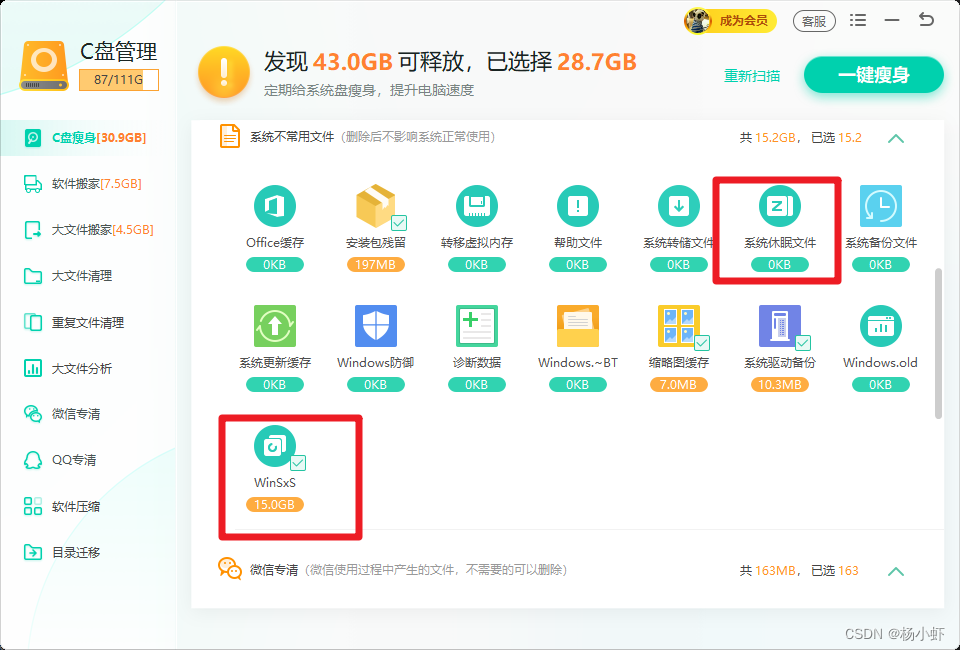Click the 客服 button
Image resolution: width=960 pixels, height=650 pixels.
(x=814, y=21)
